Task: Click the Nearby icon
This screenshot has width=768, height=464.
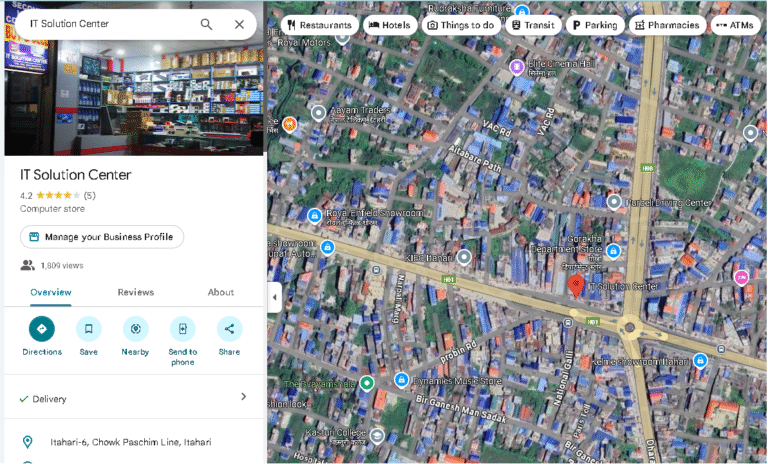Action: 135,329
